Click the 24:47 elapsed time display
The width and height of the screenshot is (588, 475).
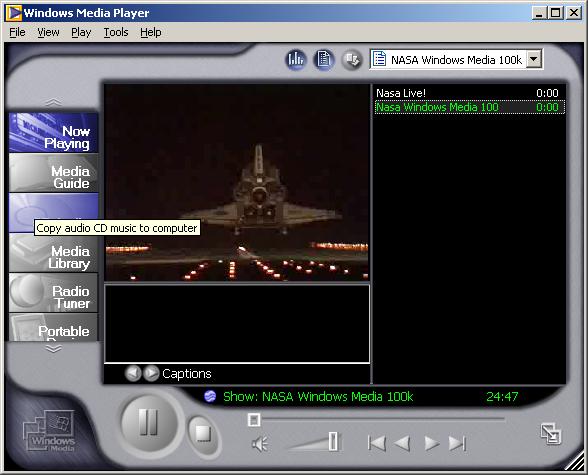[x=502, y=396]
